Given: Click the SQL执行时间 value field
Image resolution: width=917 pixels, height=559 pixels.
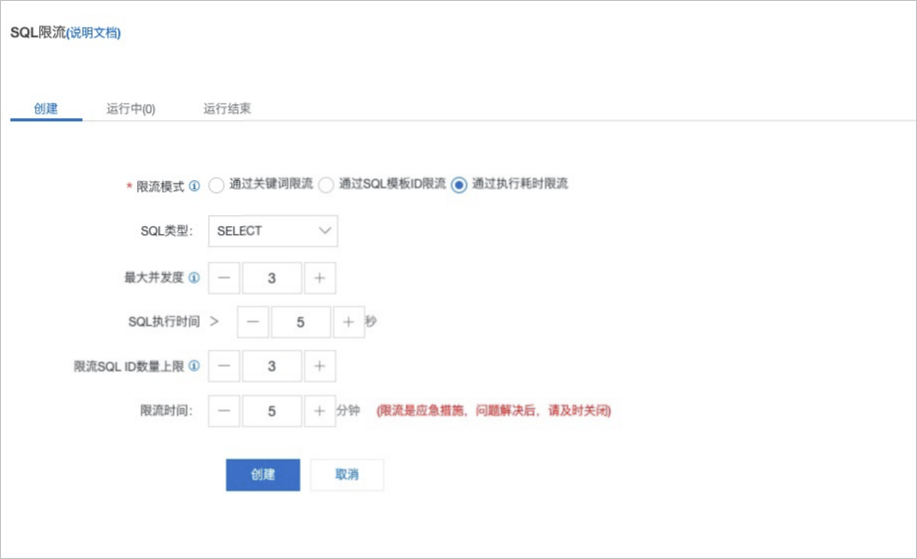Looking at the screenshot, I should coord(301,322).
